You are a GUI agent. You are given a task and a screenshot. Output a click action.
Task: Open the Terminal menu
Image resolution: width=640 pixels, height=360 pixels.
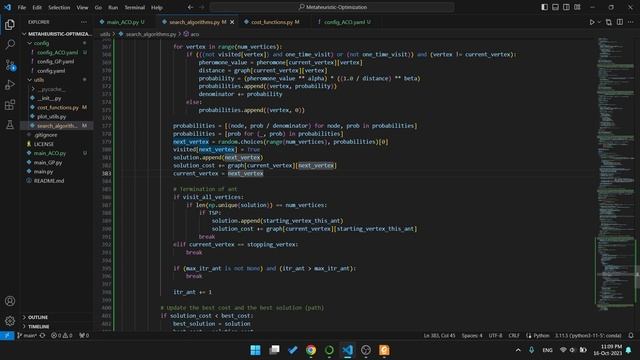pyautogui.click(x=135, y=7)
